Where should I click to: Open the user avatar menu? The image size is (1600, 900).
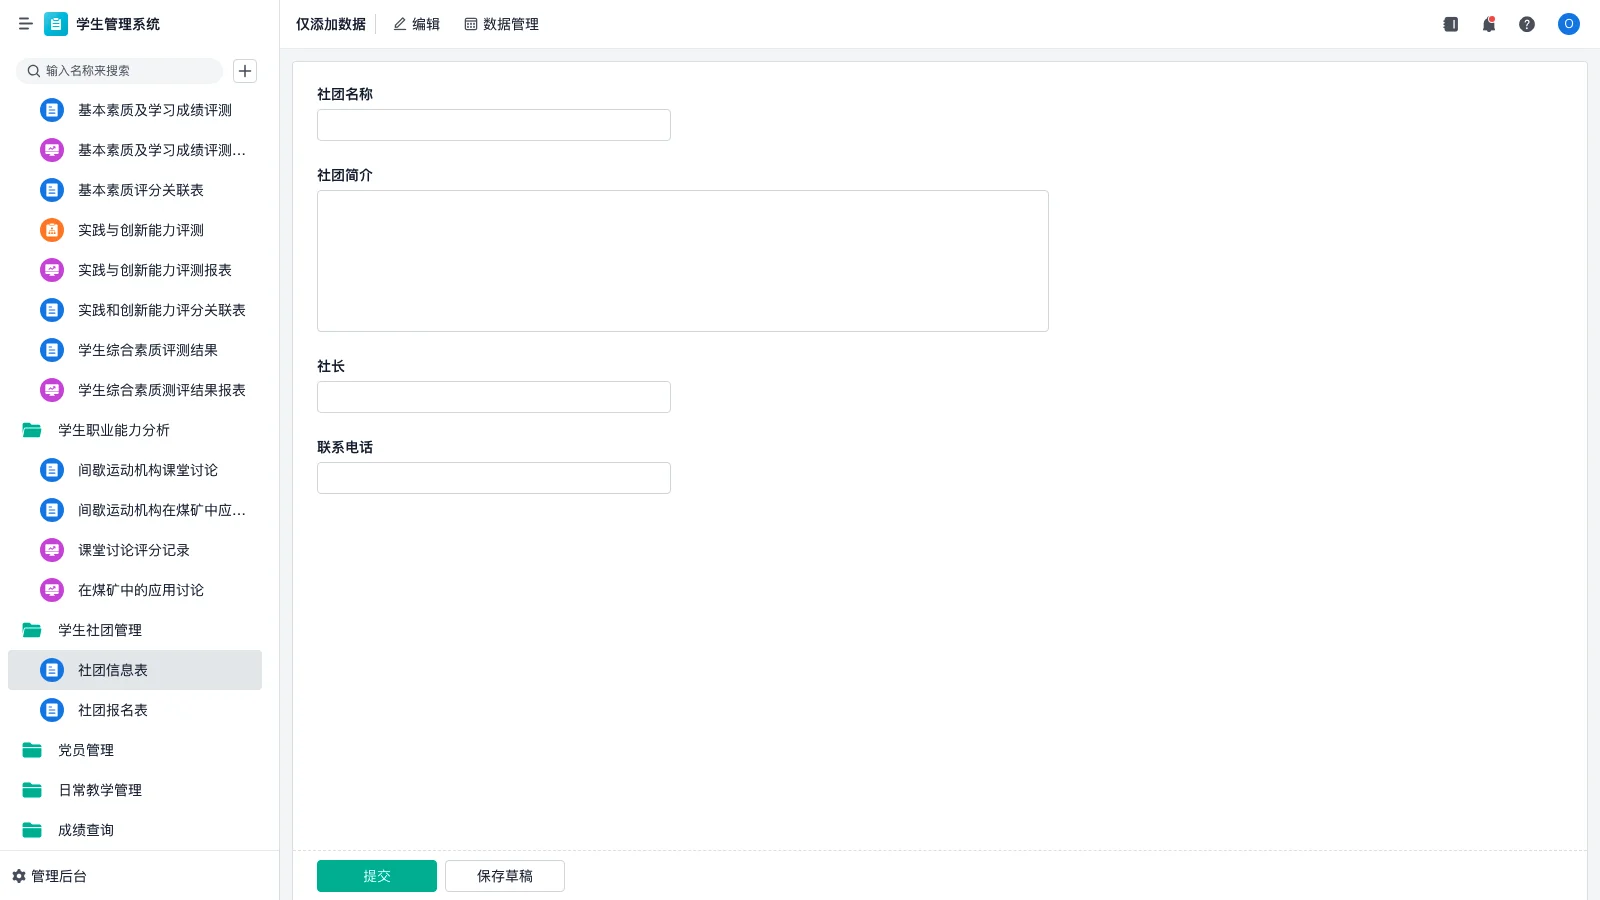point(1568,24)
